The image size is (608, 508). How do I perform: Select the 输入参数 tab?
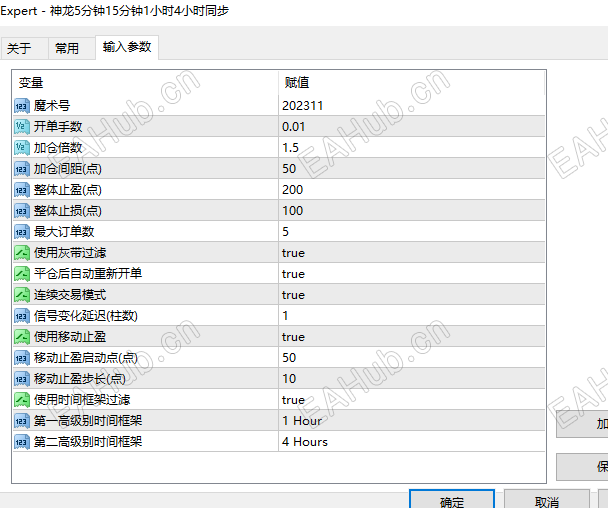[127, 47]
